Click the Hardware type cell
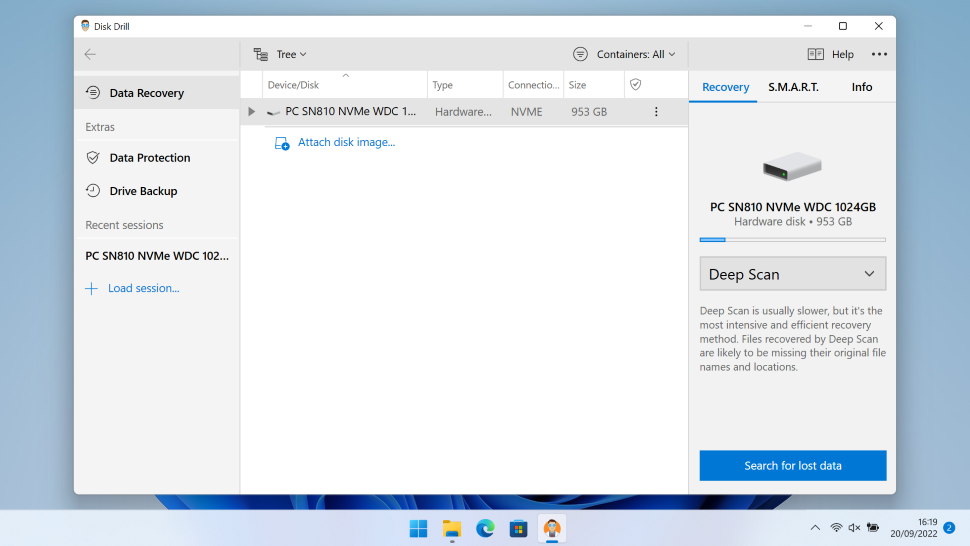970x546 pixels. (463, 112)
